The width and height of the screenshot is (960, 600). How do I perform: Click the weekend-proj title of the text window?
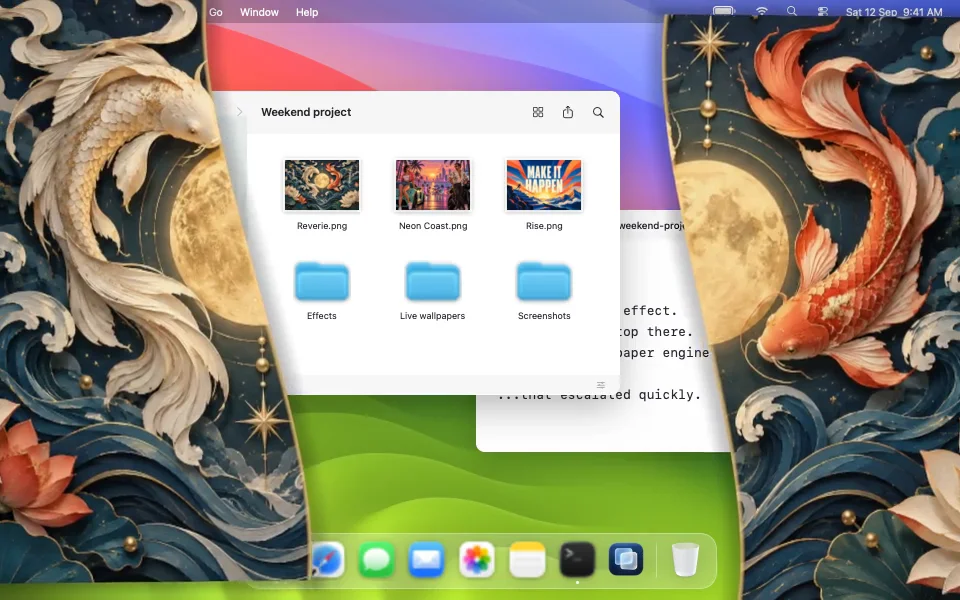[651, 225]
